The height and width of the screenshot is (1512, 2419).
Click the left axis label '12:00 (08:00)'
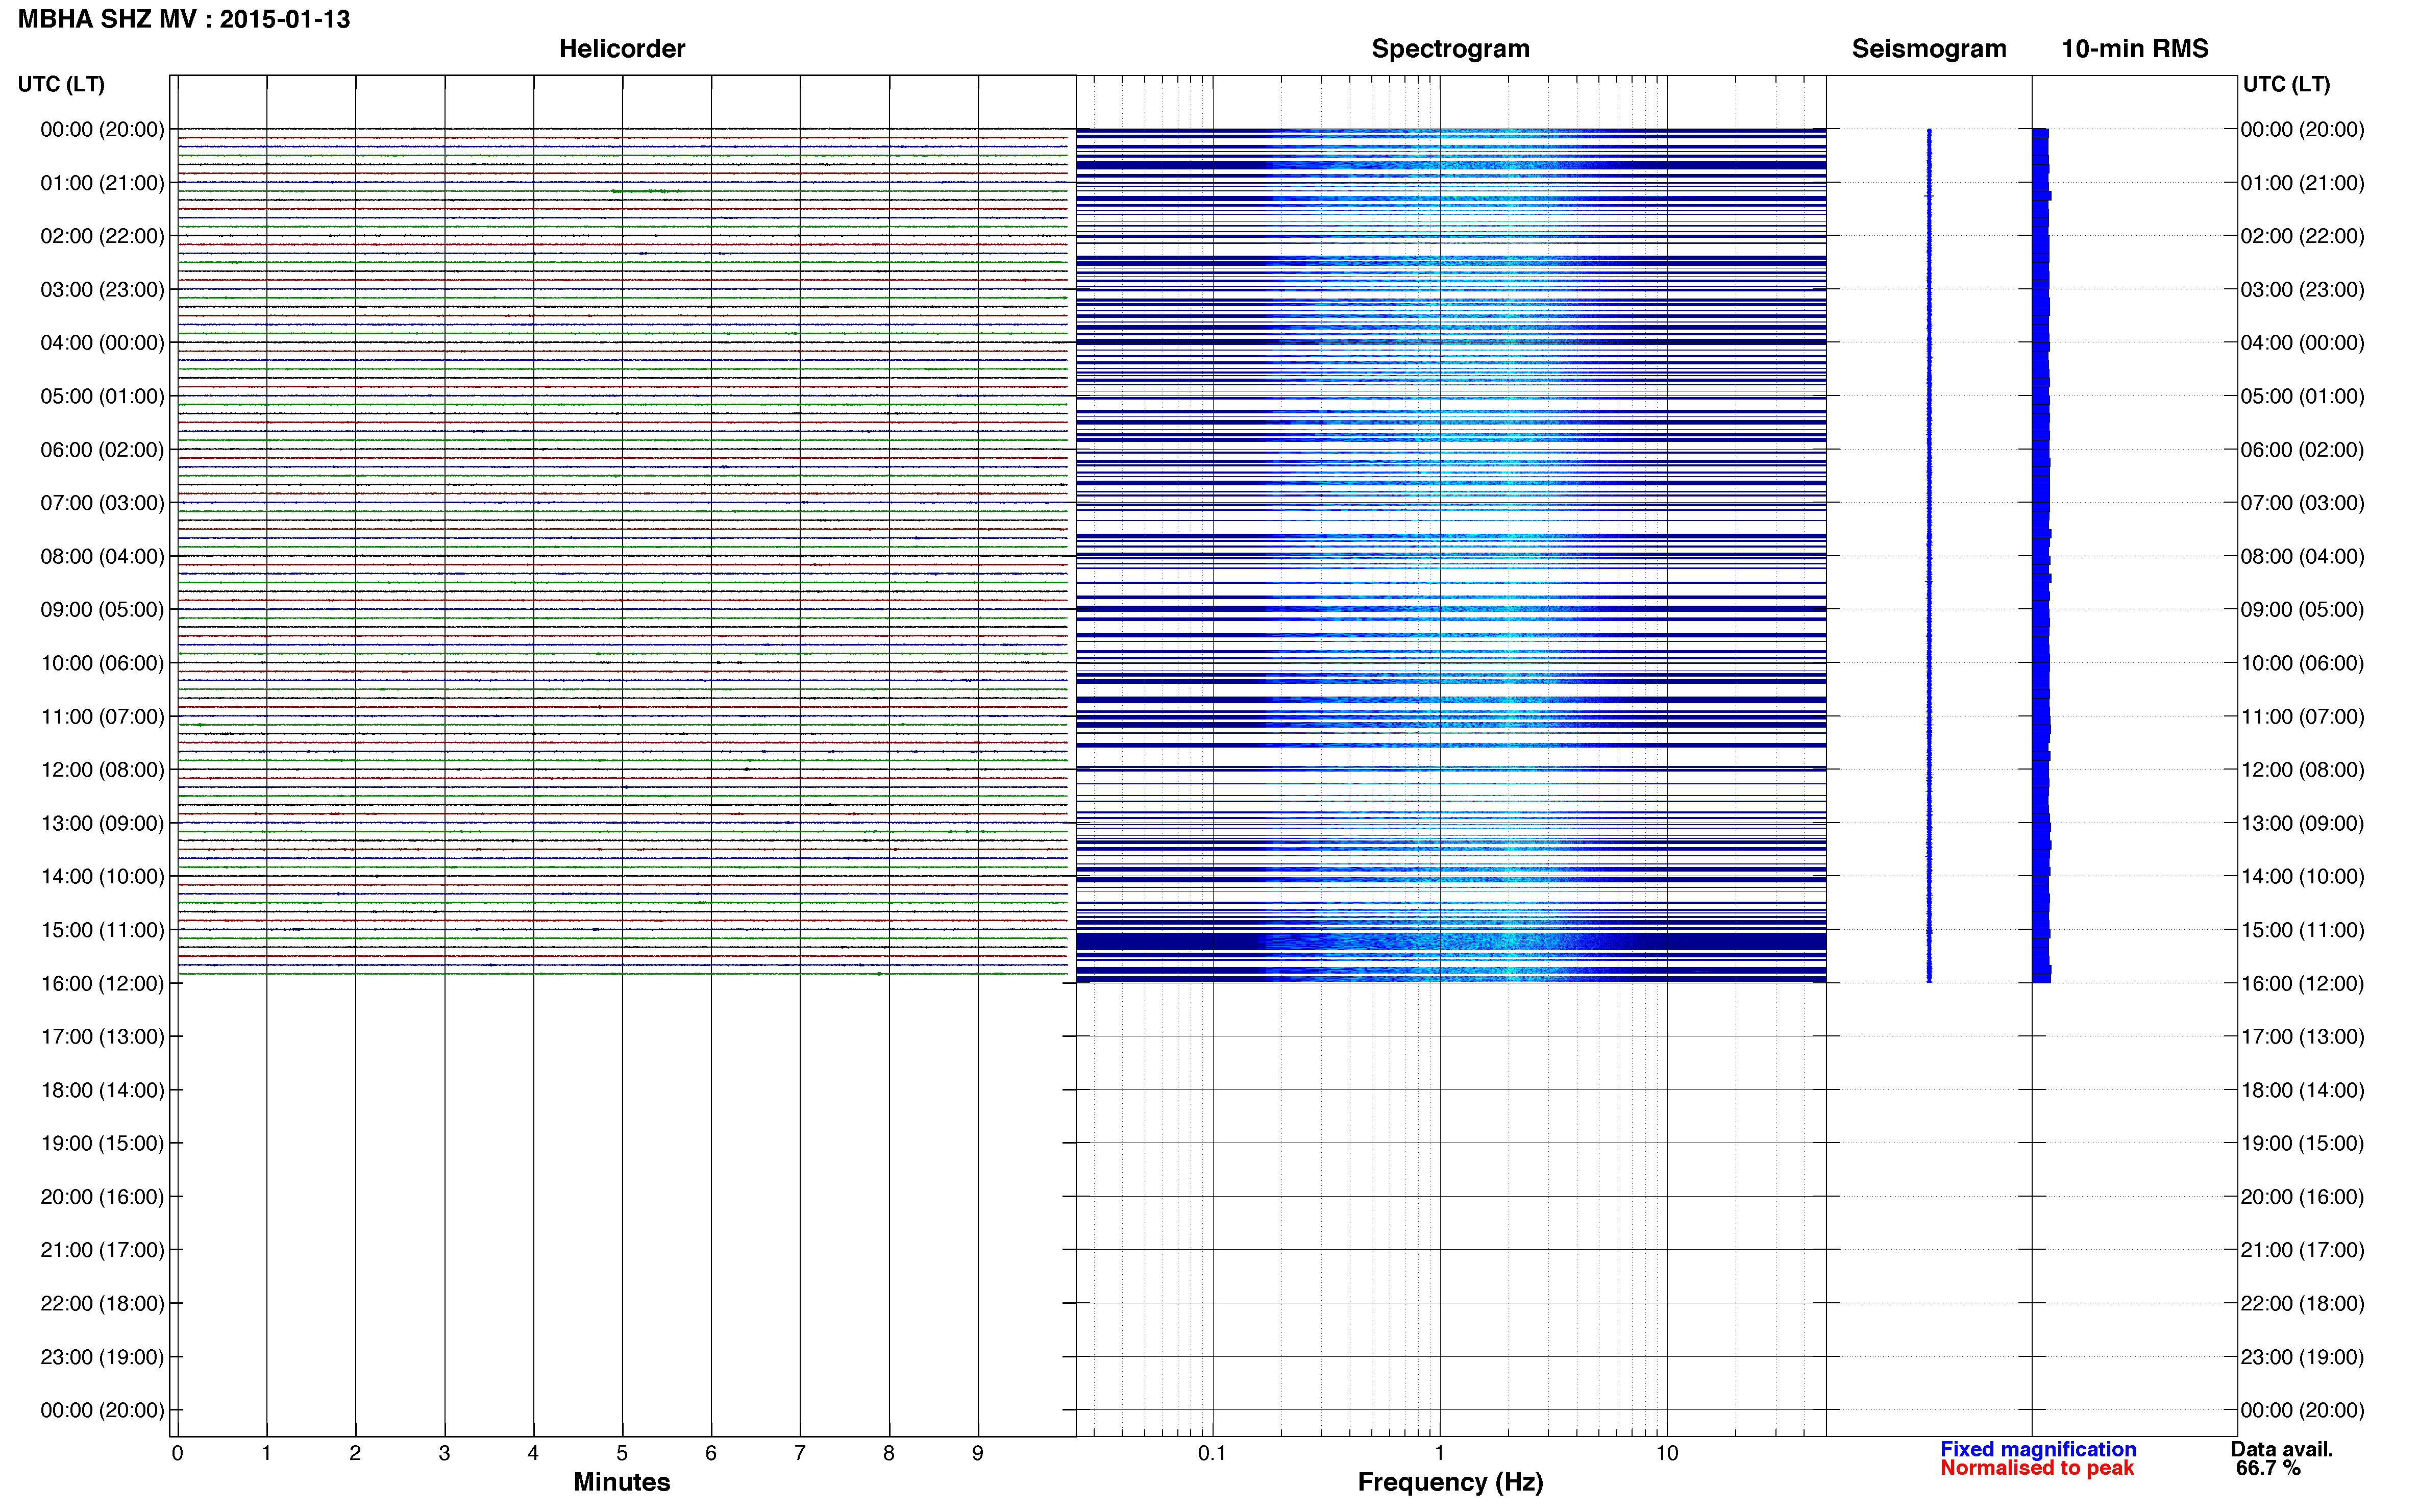(102, 770)
